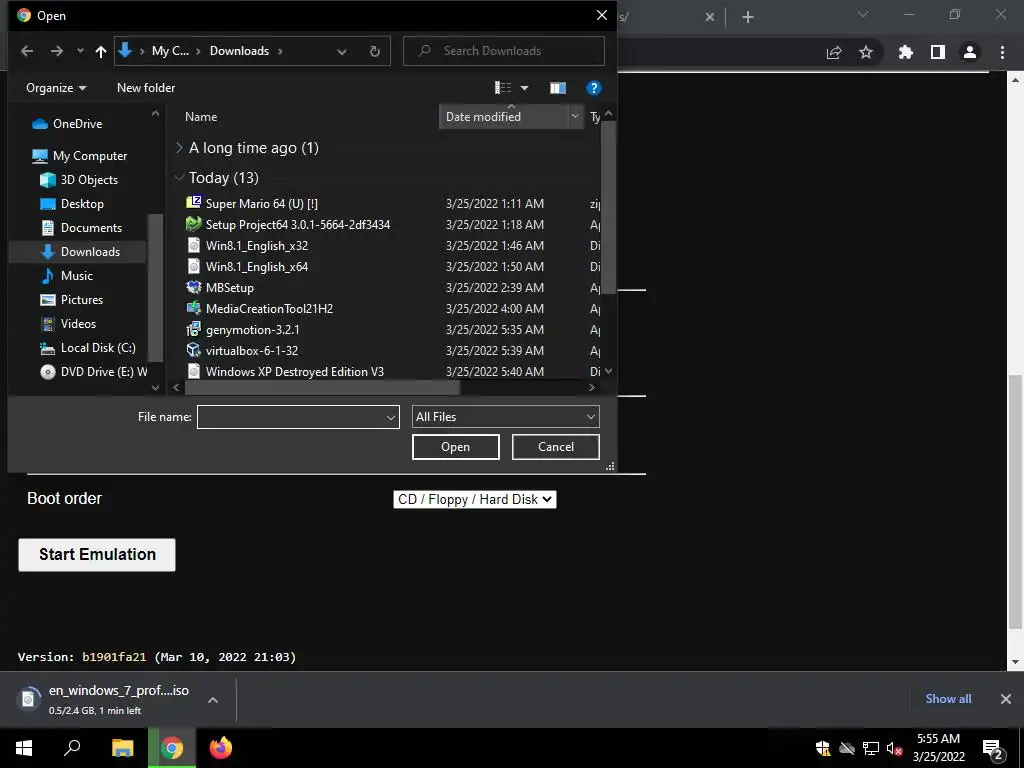The image size is (1024, 768).
Task: Click New folder
Action: tap(146, 88)
